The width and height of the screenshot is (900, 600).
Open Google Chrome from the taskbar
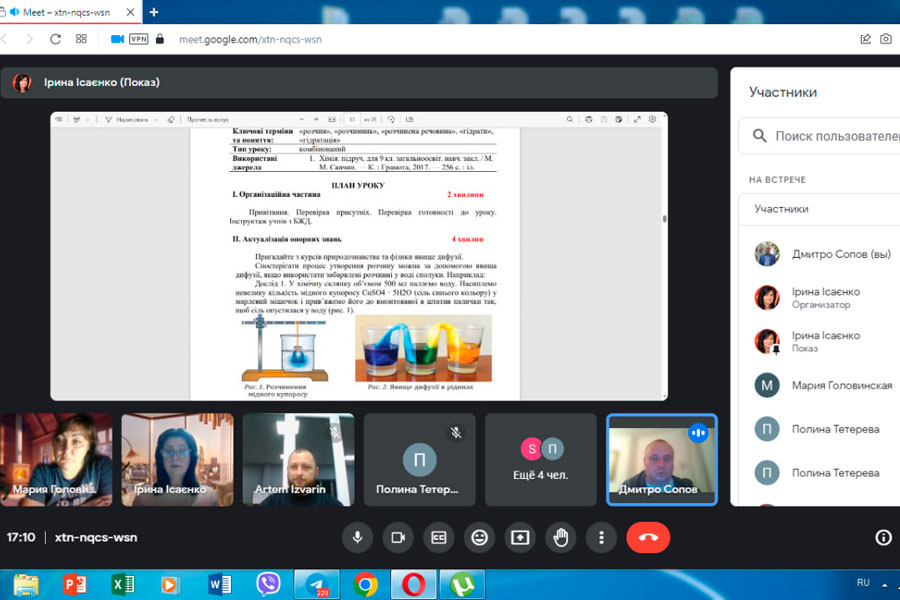click(365, 585)
